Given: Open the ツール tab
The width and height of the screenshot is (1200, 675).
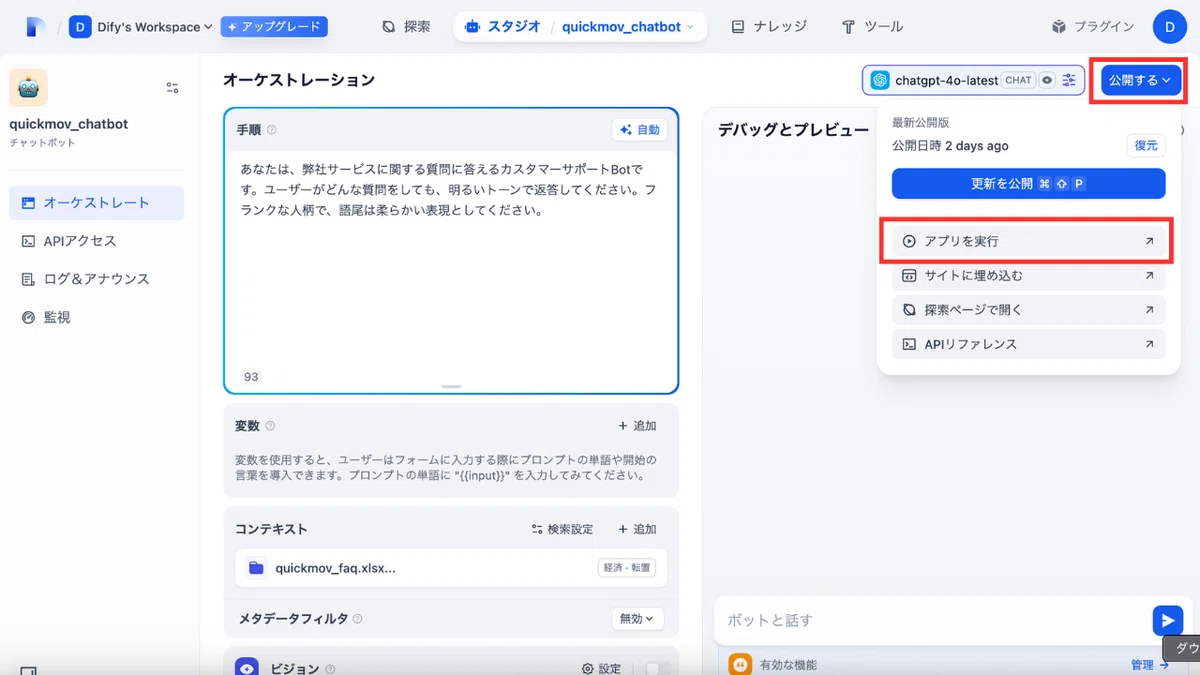Looking at the screenshot, I should click(x=872, y=27).
